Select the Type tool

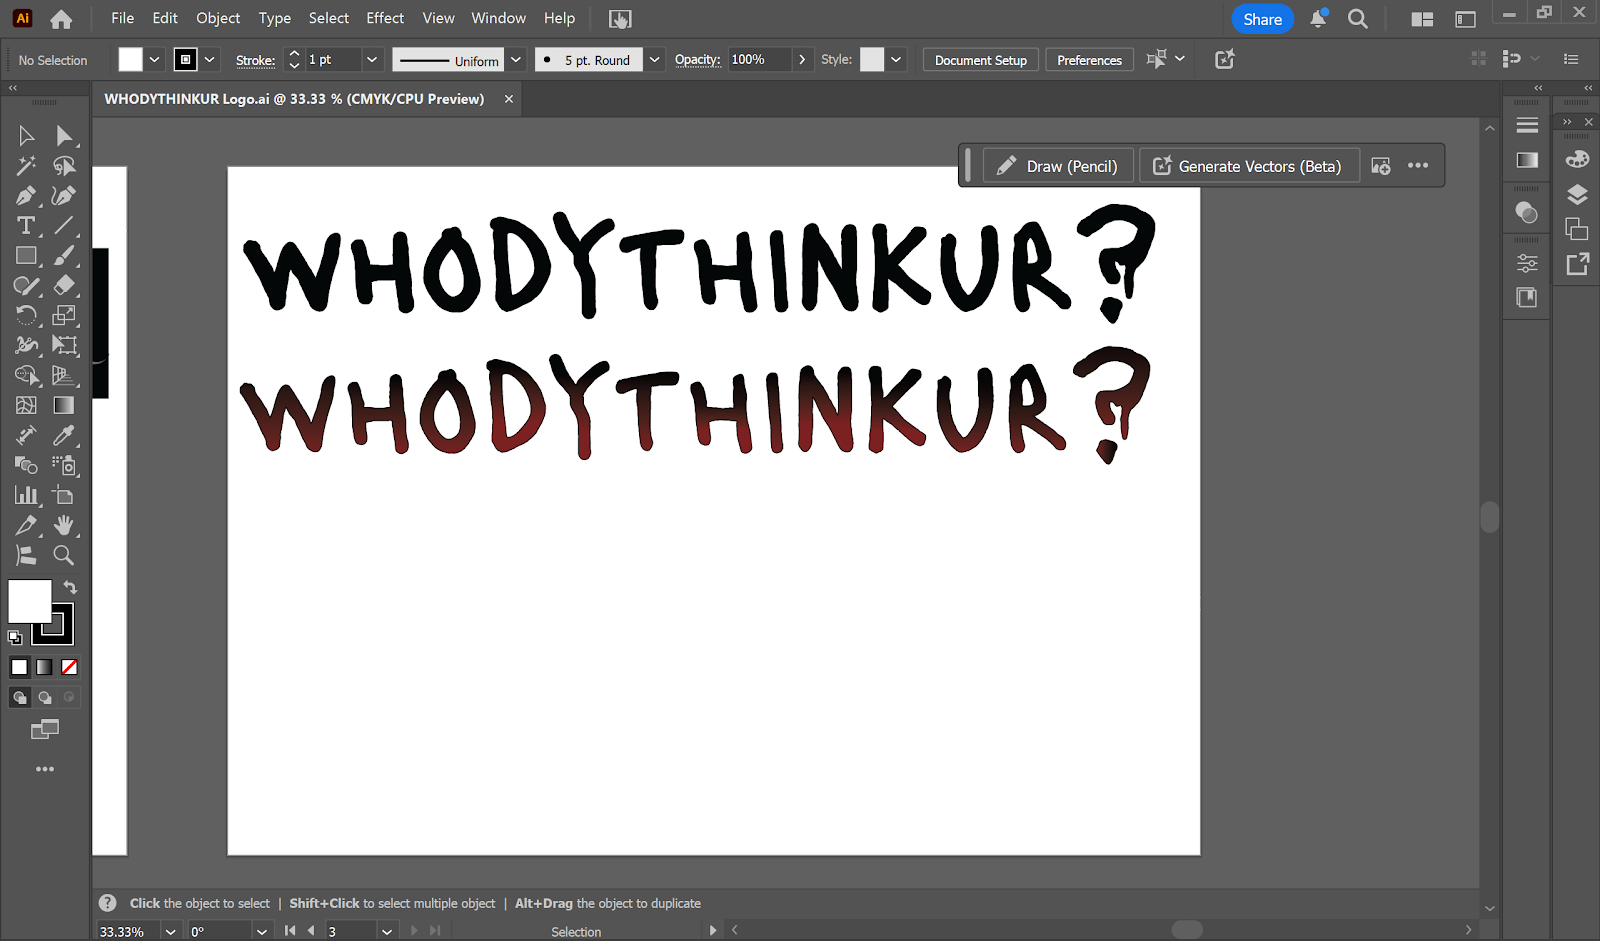tap(26, 226)
